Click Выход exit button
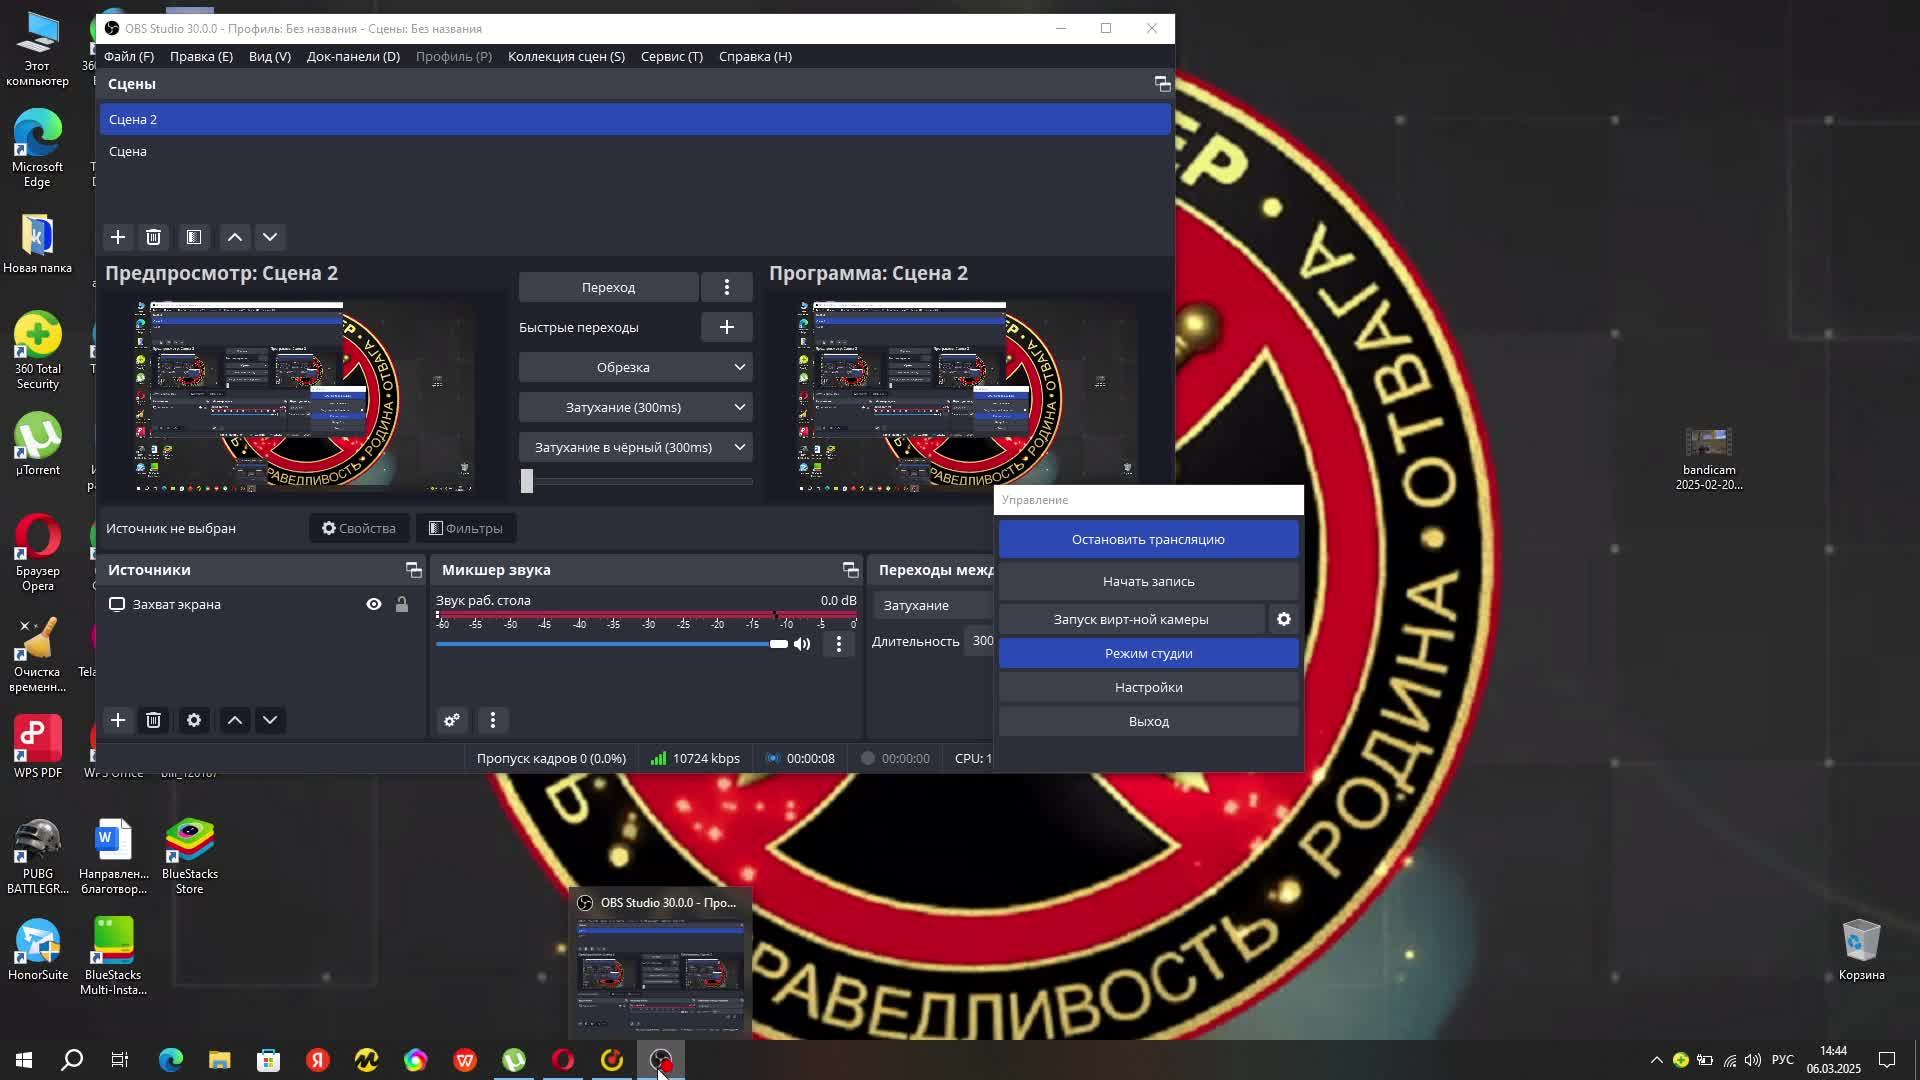 tap(1148, 721)
